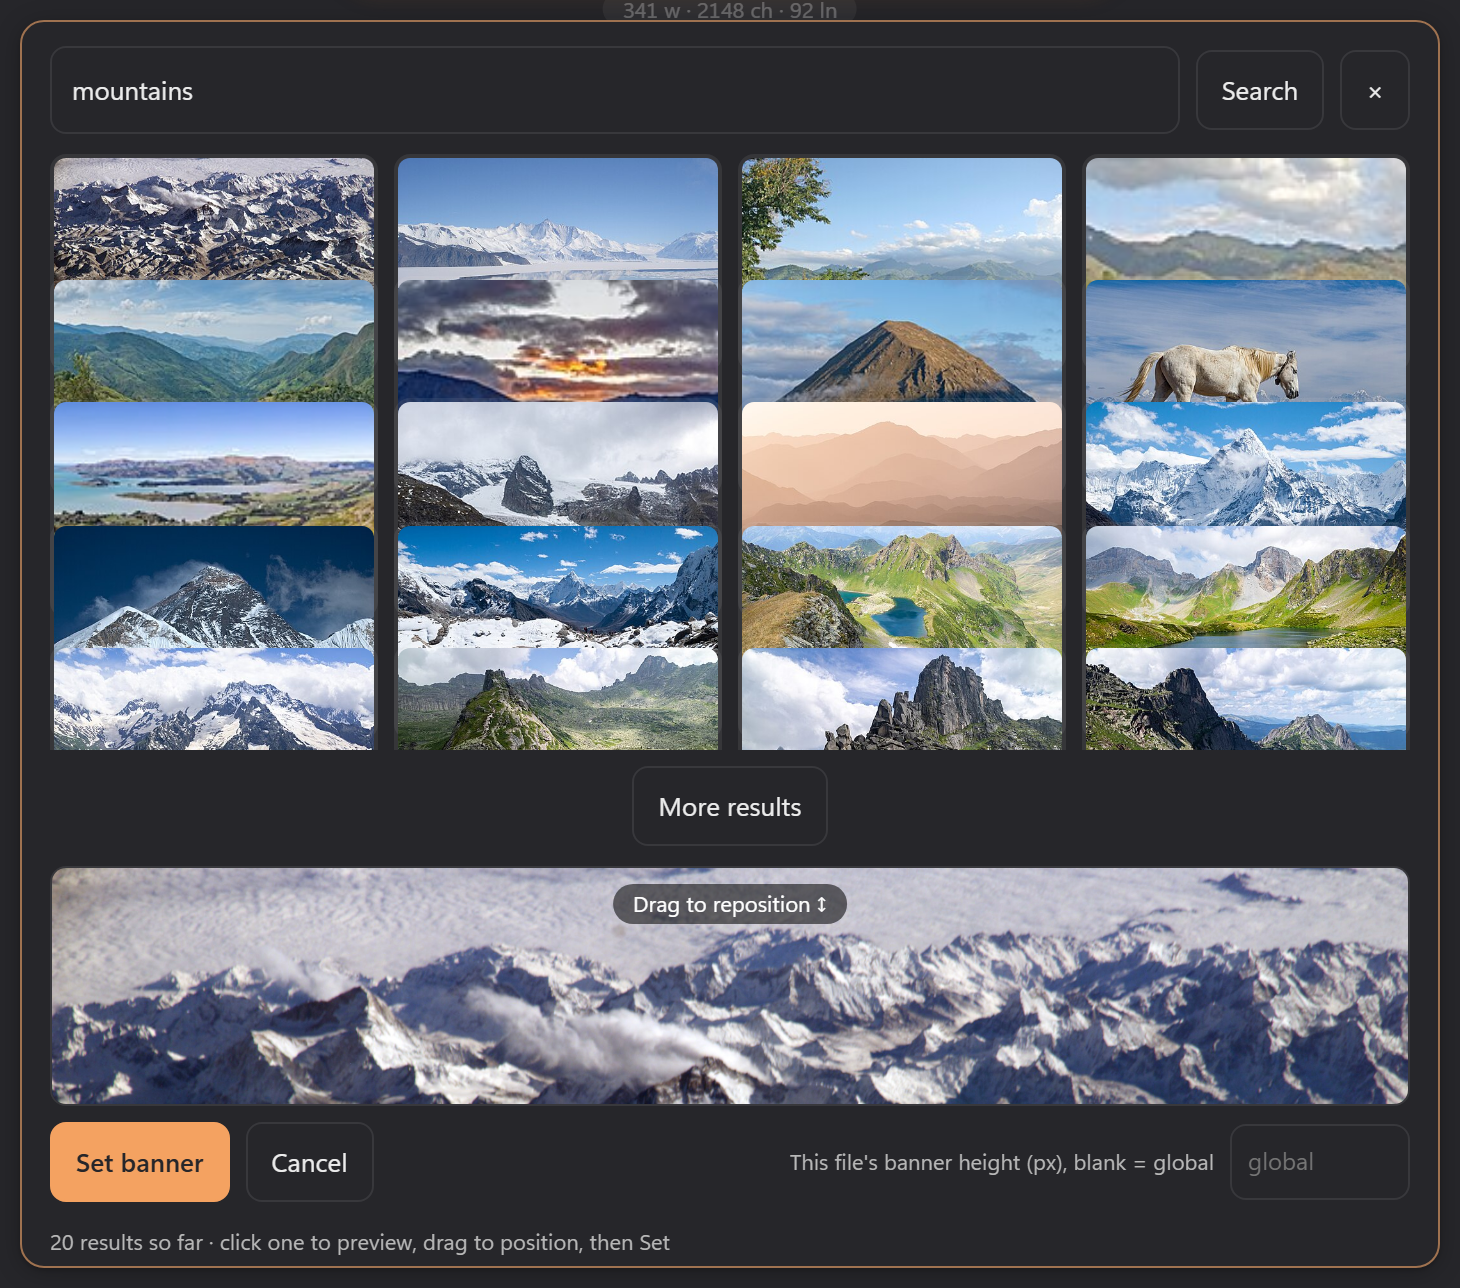Click the banner height input showing 'global'

1320,1162
